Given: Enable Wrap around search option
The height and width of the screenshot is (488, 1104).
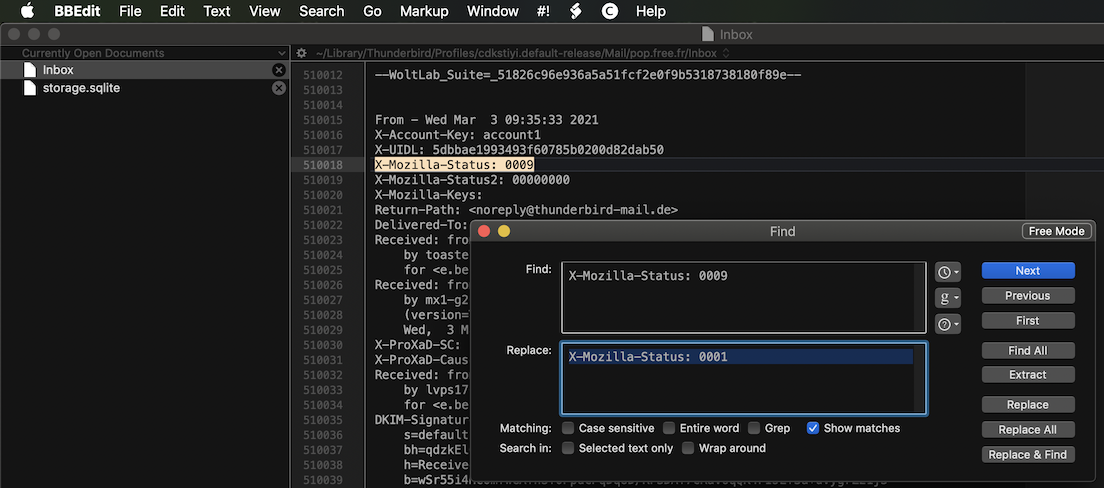Looking at the screenshot, I should click(688, 448).
